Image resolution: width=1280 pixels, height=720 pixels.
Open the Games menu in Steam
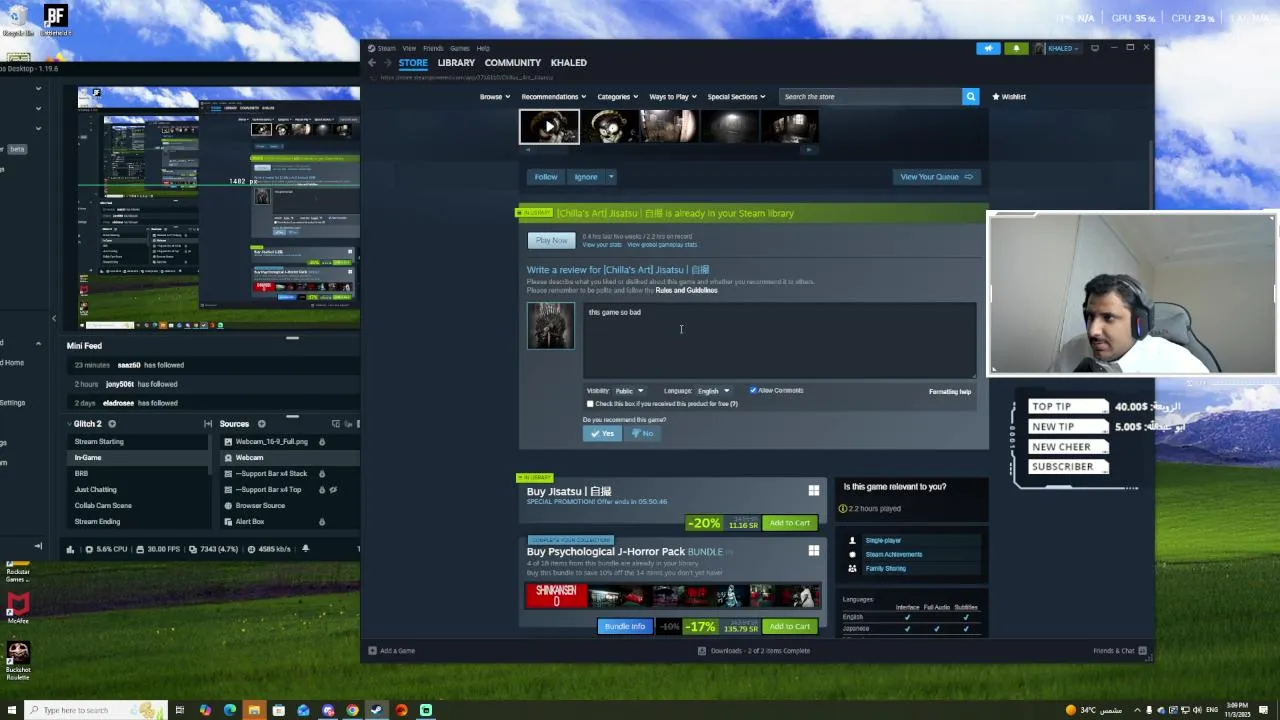459,48
